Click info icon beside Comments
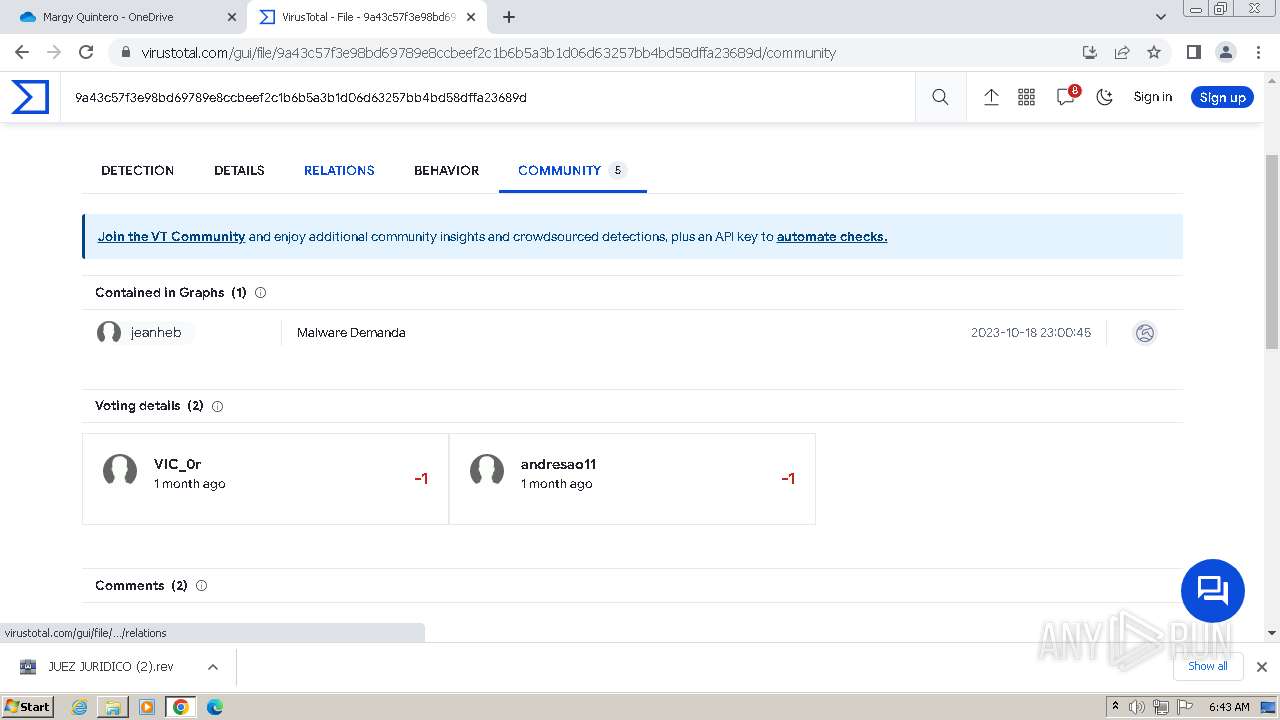This screenshot has height=720, width=1280. [201, 586]
